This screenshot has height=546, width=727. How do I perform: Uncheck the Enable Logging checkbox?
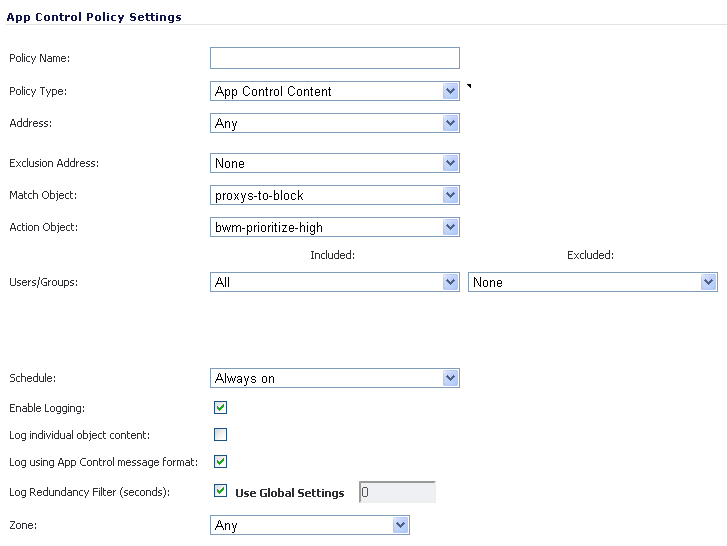tap(220, 408)
